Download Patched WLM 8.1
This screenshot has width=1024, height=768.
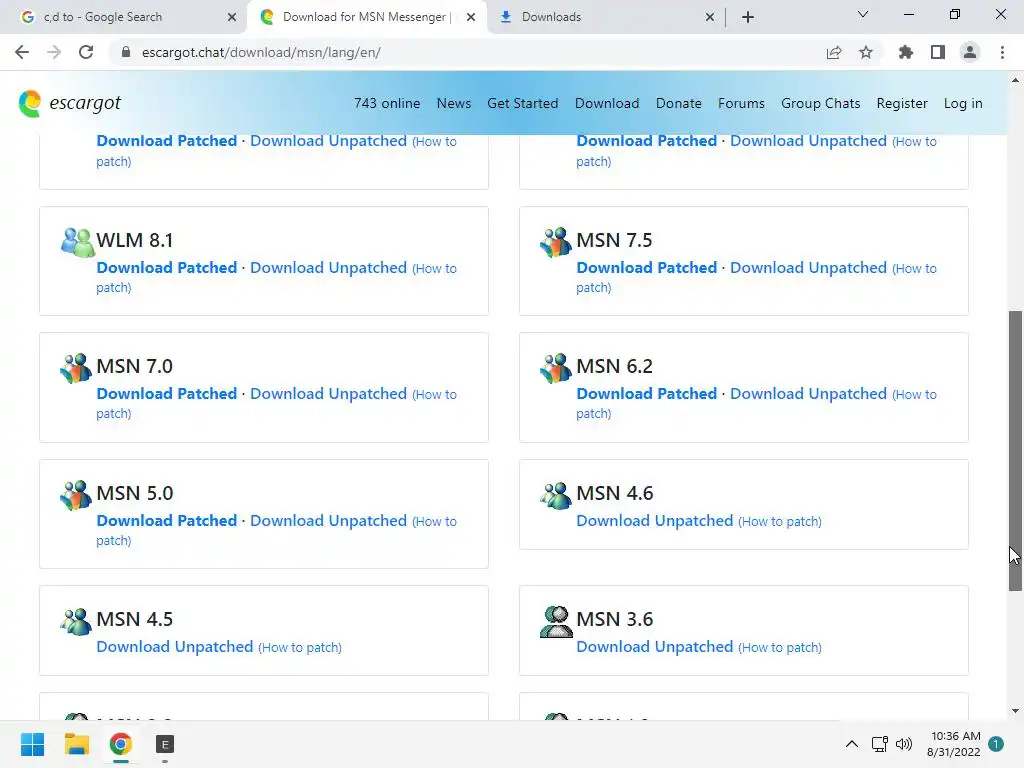(x=167, y=268)
